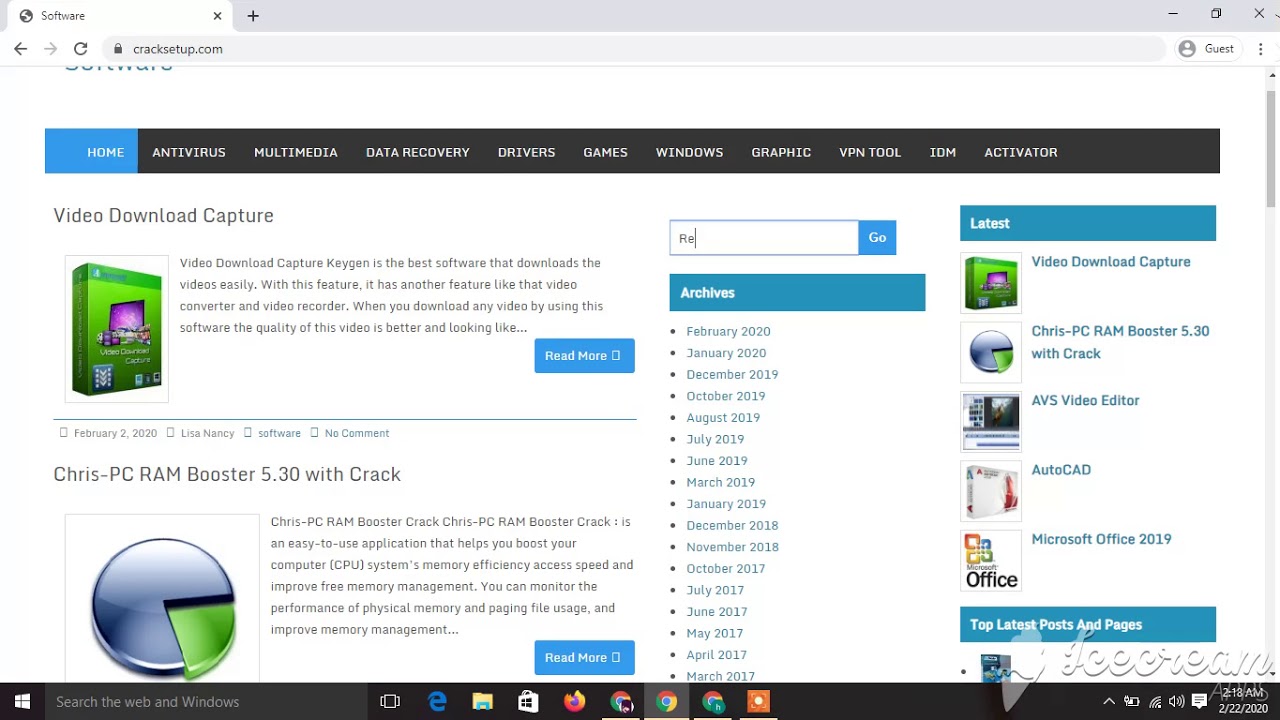The height and width of the screenshot is (720, 1280).
Task: Go to the HOME menu item
Action: tap(105, 152)
